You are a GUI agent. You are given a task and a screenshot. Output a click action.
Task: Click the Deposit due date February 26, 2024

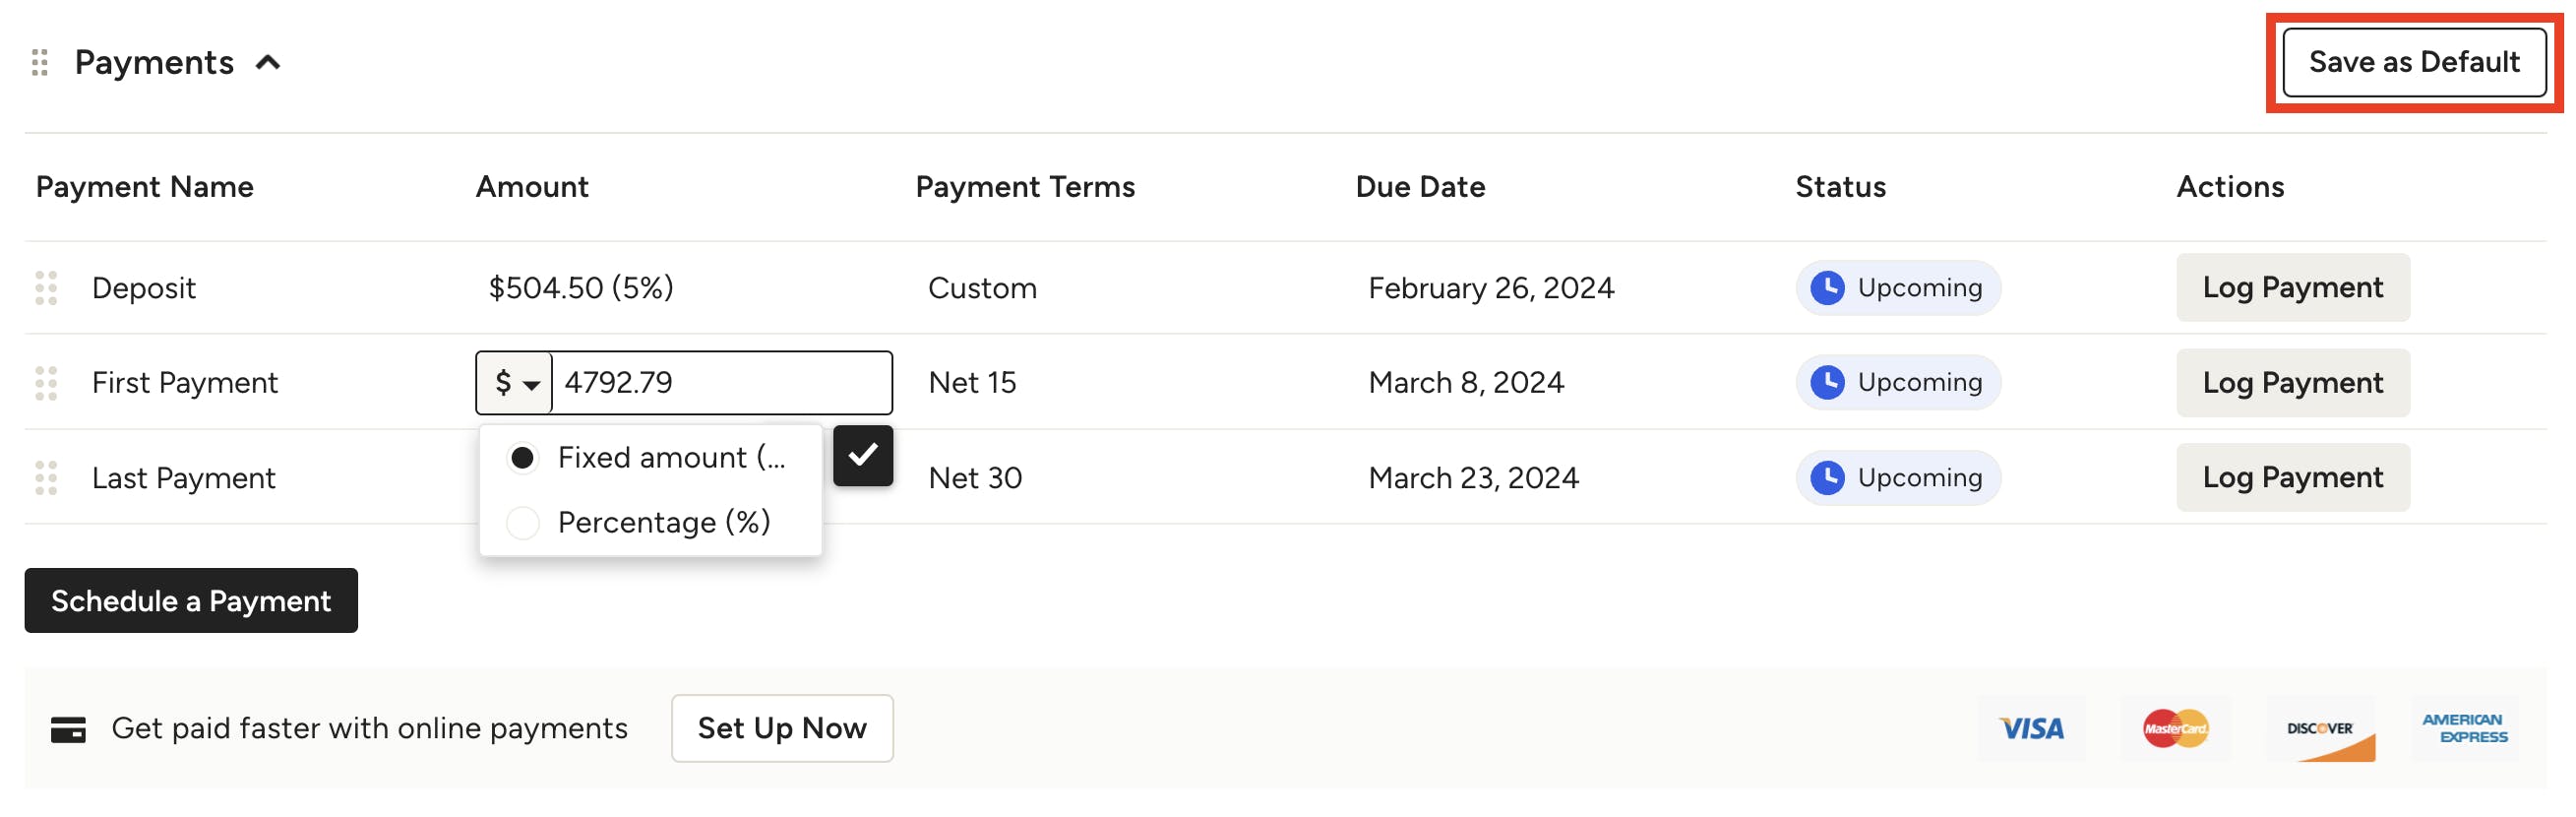click(1490, 288)
